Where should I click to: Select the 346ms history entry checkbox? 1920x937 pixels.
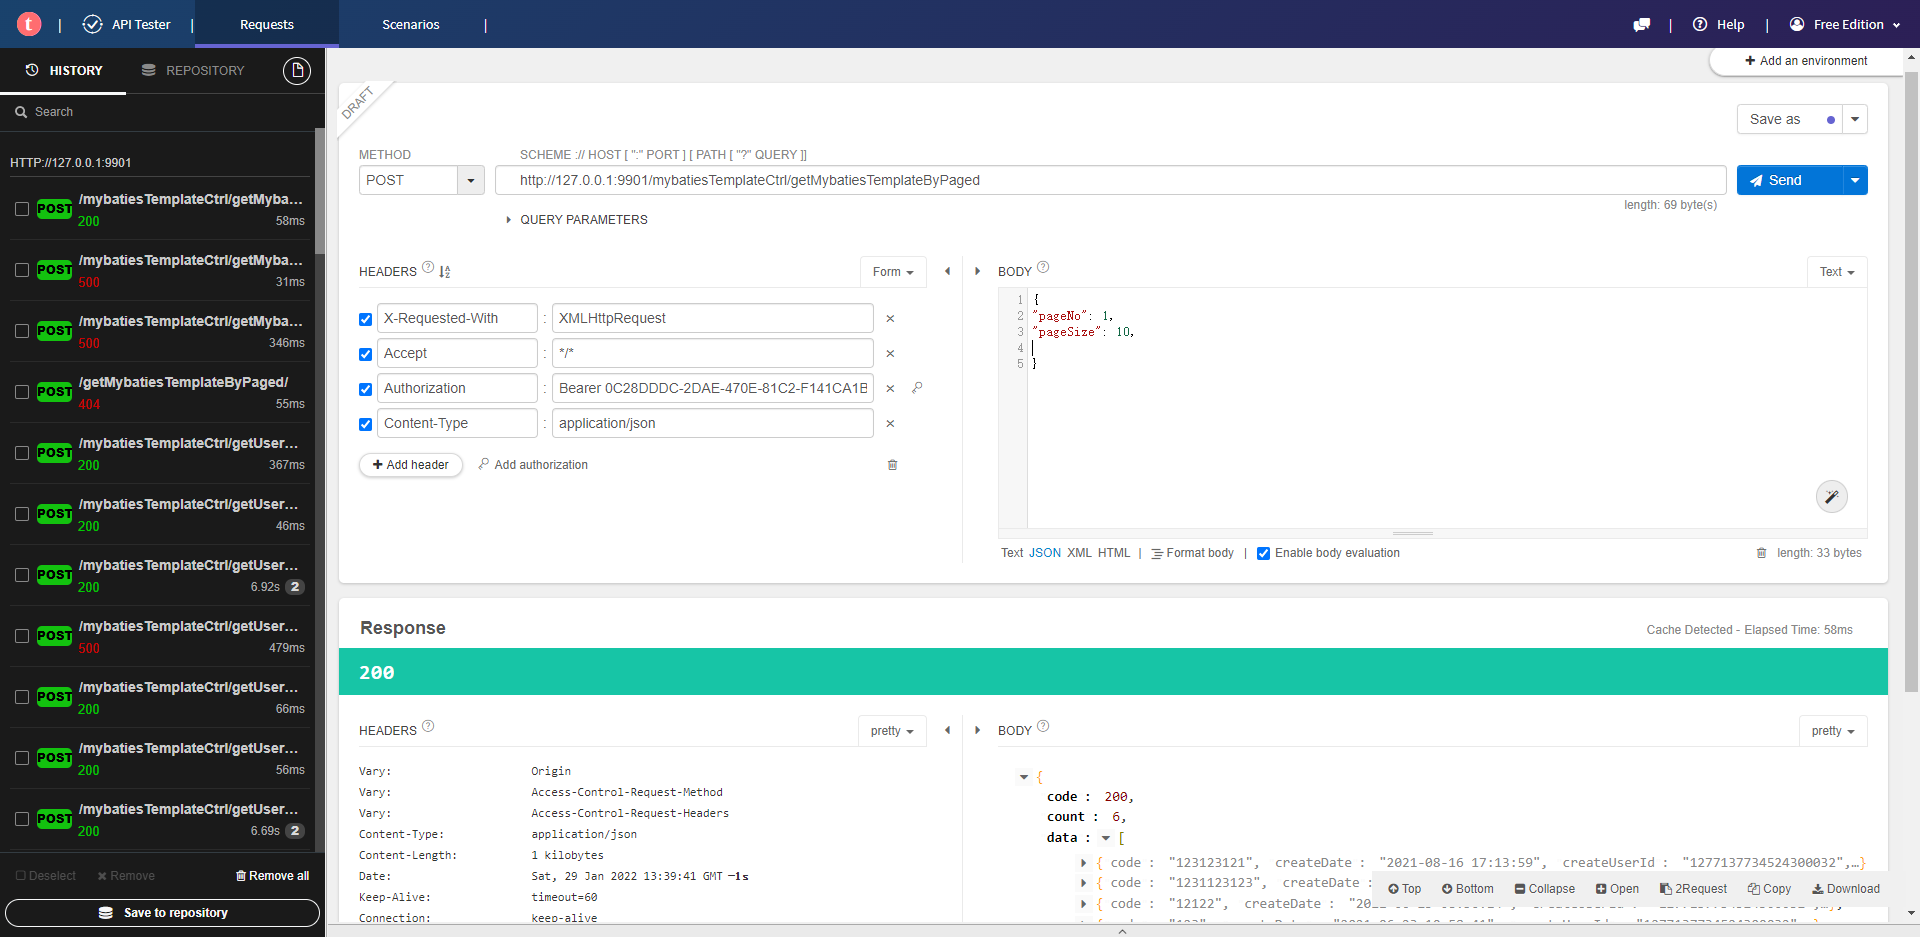22,331
